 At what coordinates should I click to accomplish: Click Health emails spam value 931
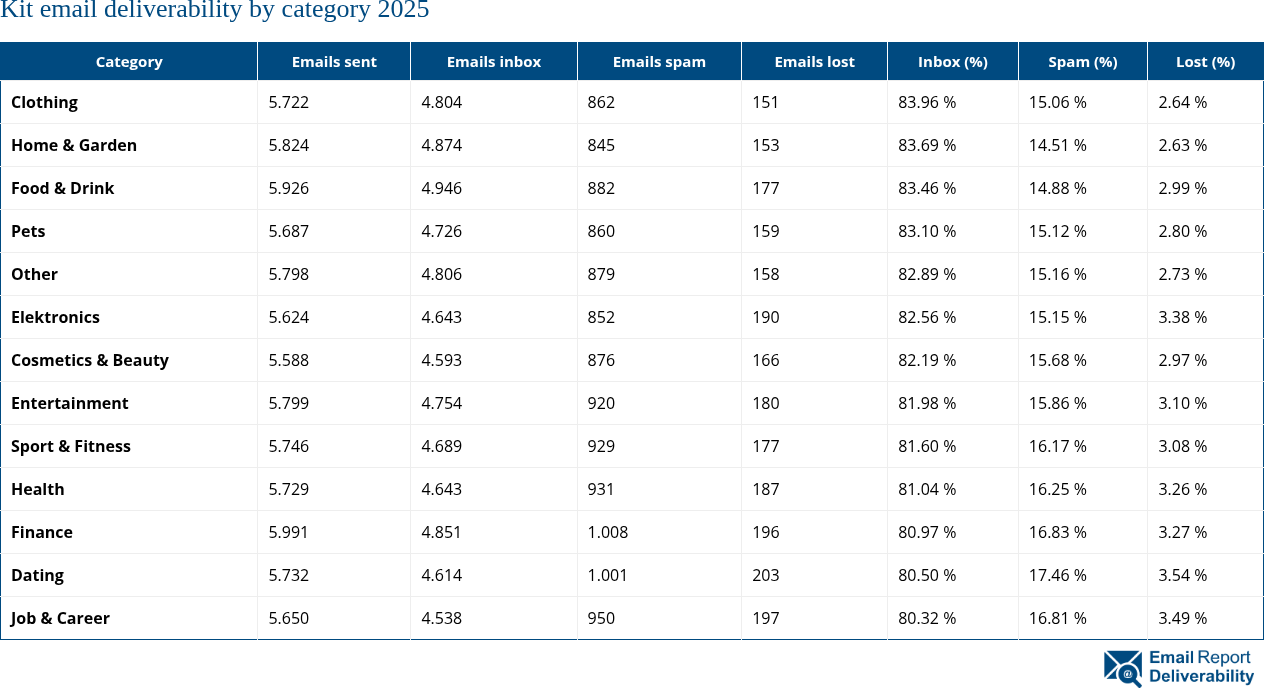click(602, 489)
